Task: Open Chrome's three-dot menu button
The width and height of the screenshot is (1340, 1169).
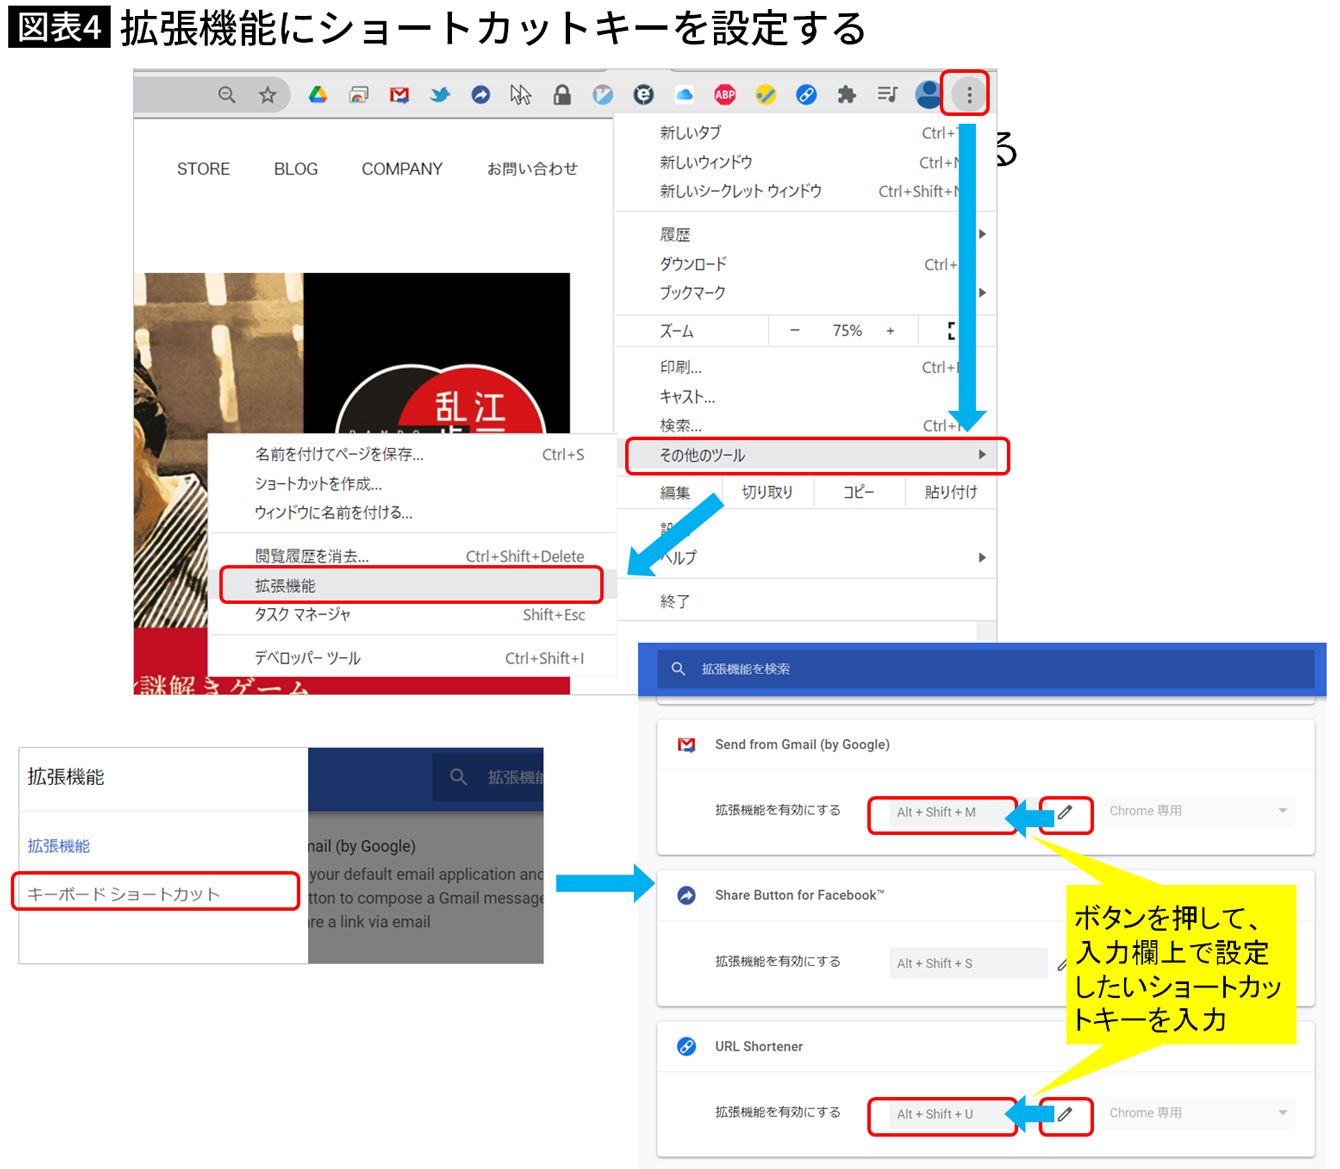Action: point(968,95)
